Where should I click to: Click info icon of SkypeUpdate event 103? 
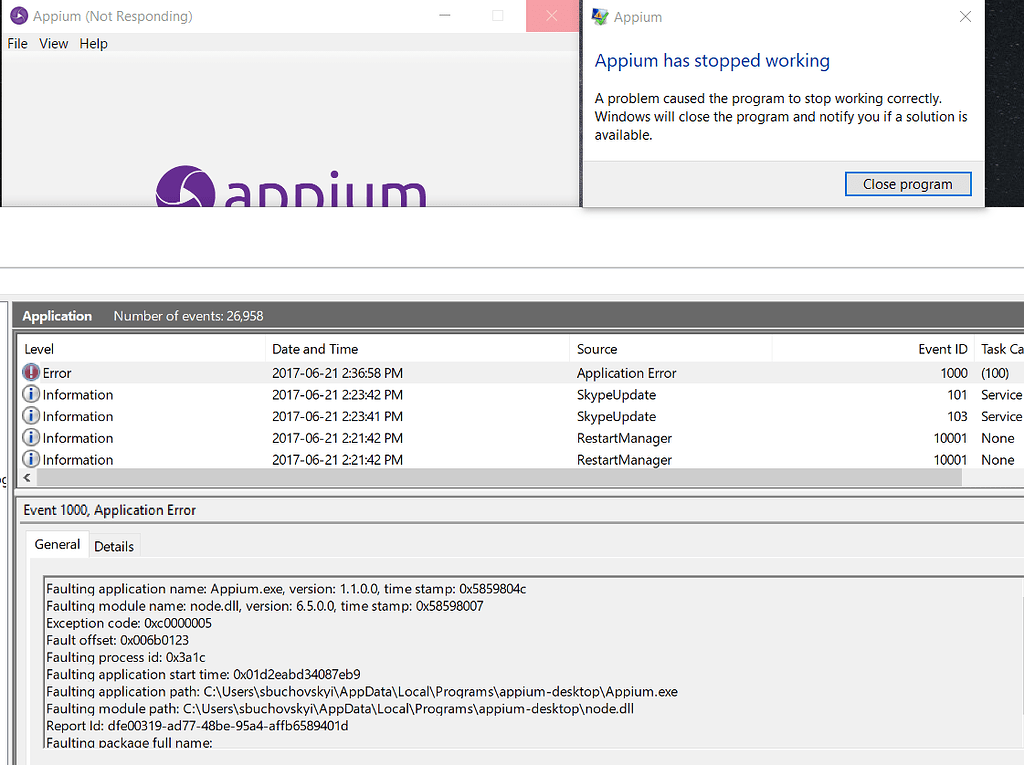31,415
